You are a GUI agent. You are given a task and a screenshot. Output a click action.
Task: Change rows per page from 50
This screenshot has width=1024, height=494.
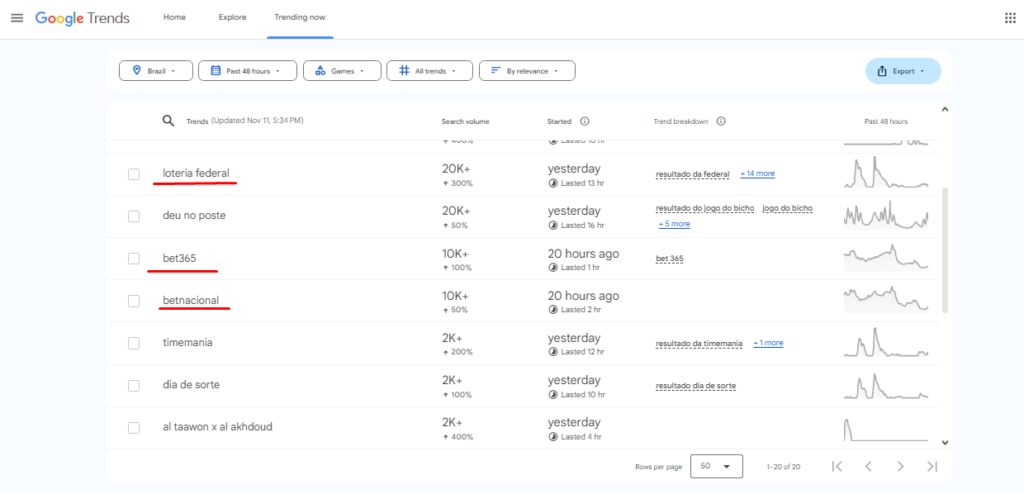(x=716, y=467)
